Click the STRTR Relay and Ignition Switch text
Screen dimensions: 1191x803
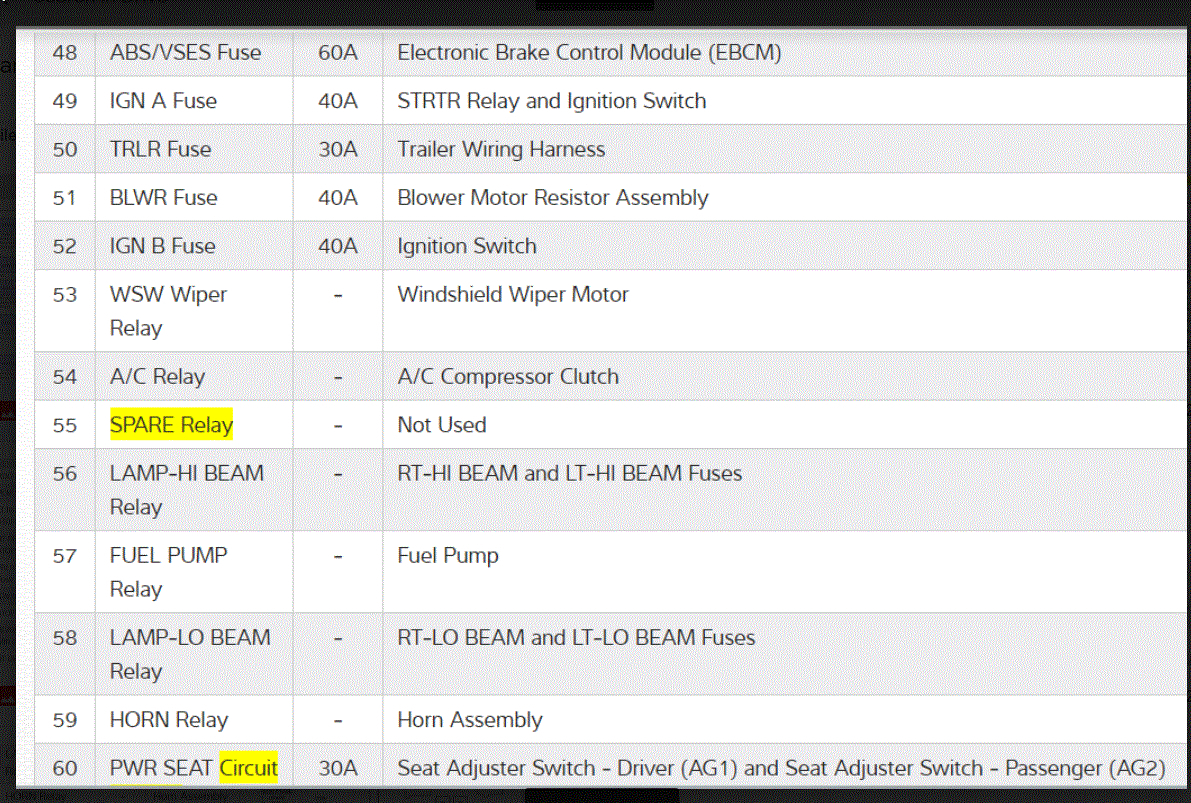tap(551, 101)
